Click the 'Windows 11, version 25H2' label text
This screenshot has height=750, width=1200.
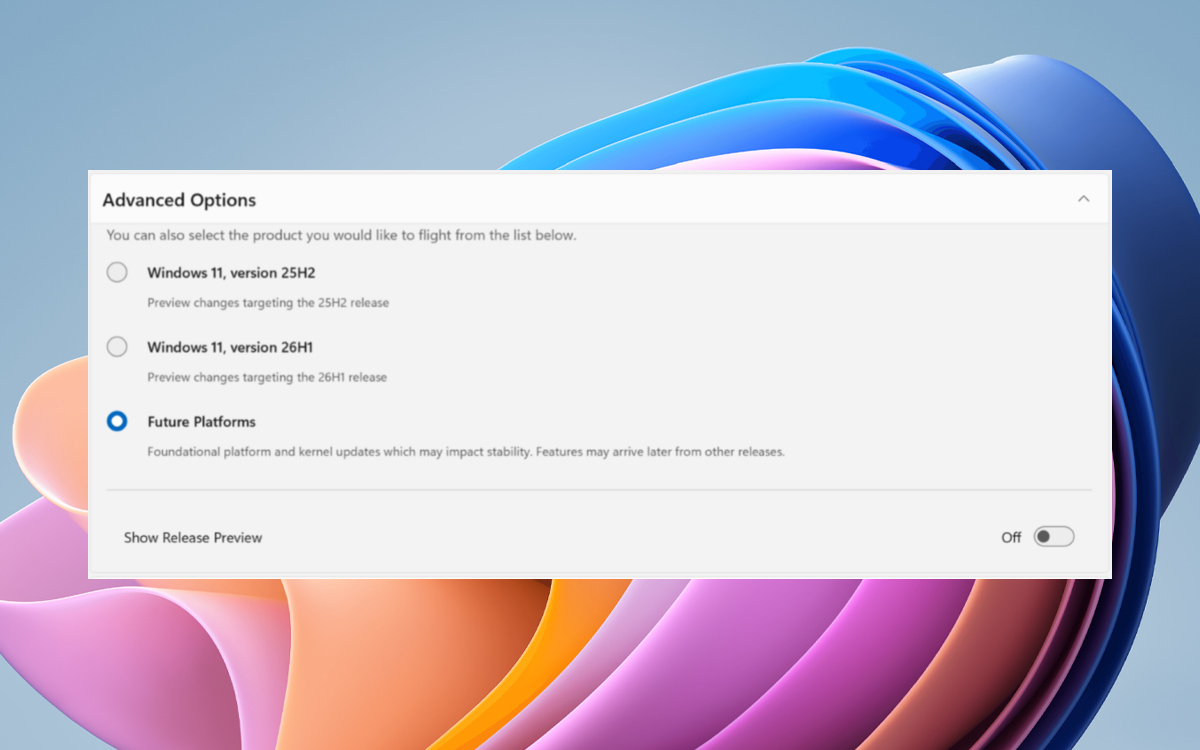pos(231,272)
